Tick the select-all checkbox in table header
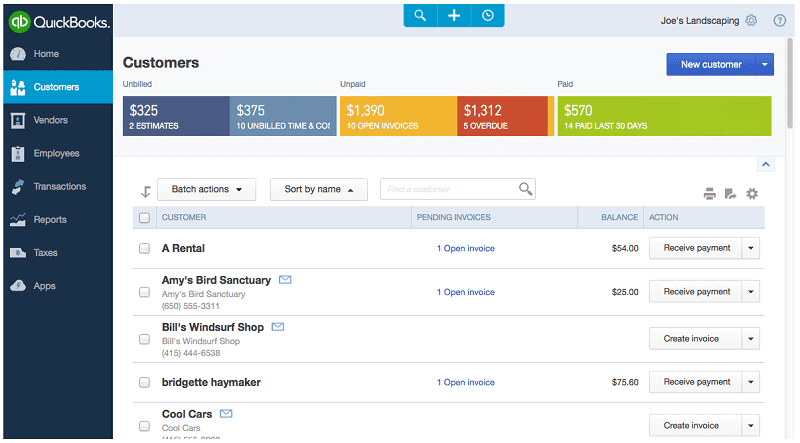The width and height of the screenshot is (800, 443). coord(144,218)
